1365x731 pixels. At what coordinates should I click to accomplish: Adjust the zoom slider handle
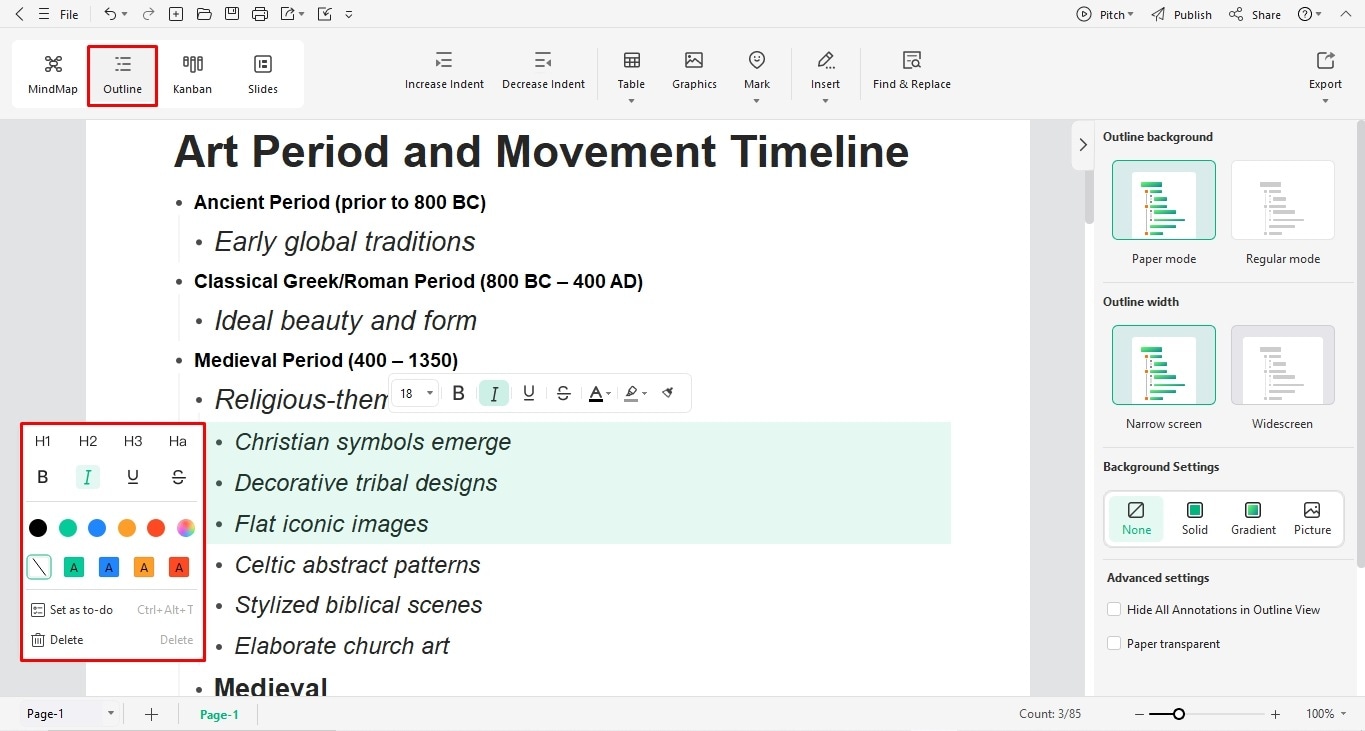pos(1179,714)
